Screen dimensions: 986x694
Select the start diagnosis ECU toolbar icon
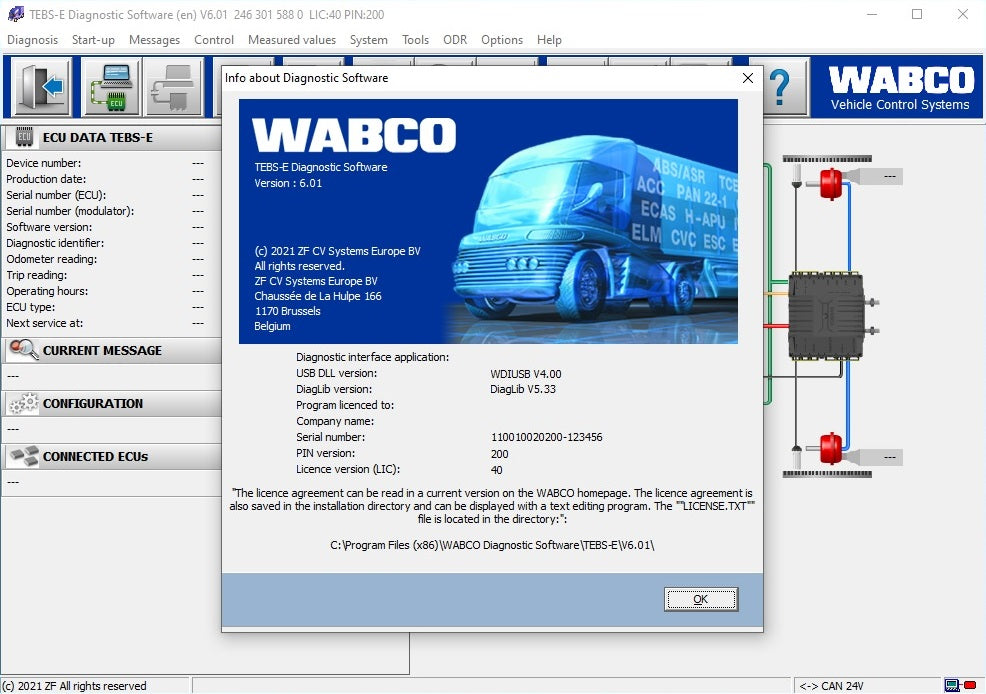[x=111, y=87]
